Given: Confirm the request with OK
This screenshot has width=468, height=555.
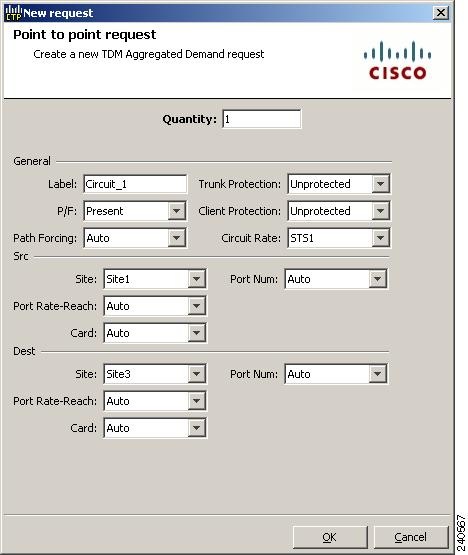Looking at the screenshot, I should click(330, 537).
